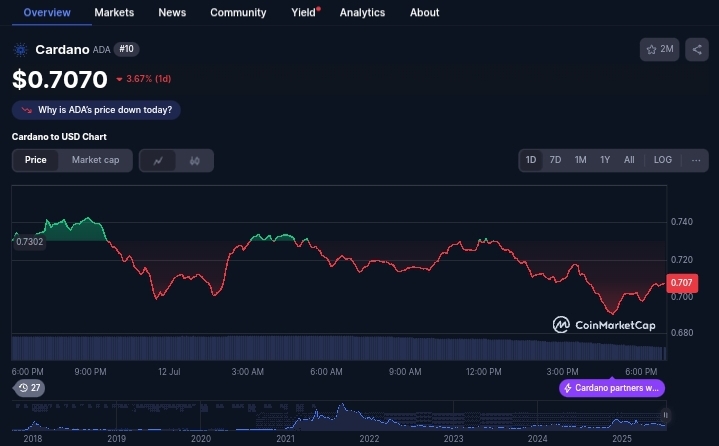View the Analytics tab
The width and height of the screenshot is (719, 446).
(362, 12)
